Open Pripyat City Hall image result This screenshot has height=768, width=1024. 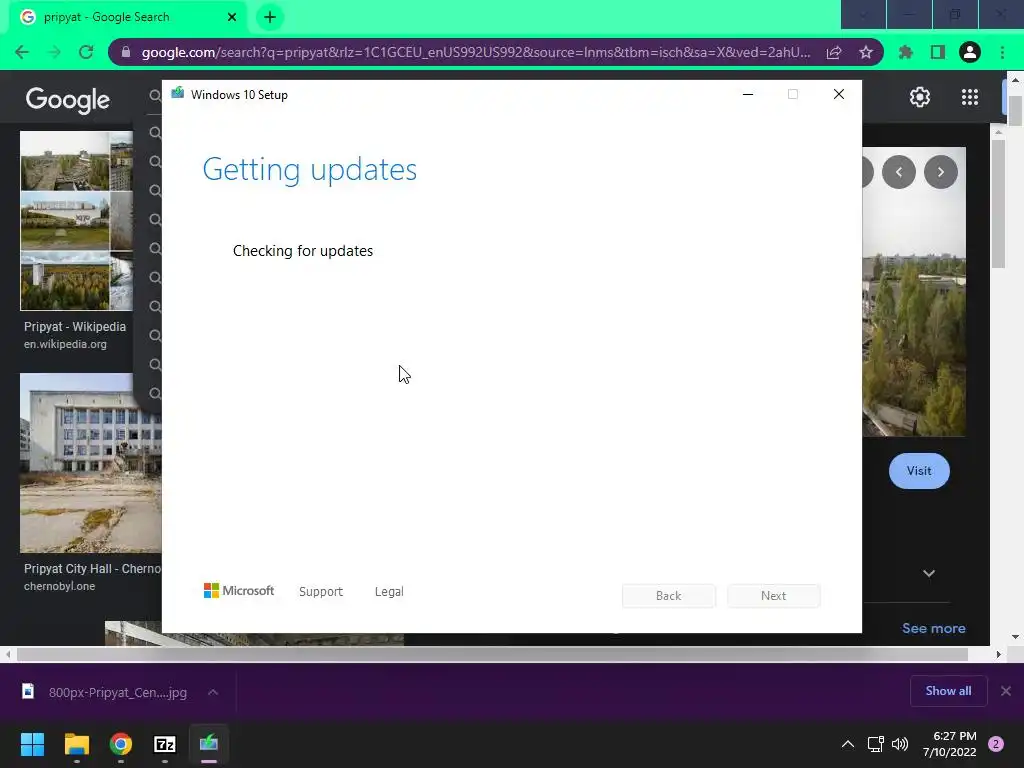click(91, 463)
